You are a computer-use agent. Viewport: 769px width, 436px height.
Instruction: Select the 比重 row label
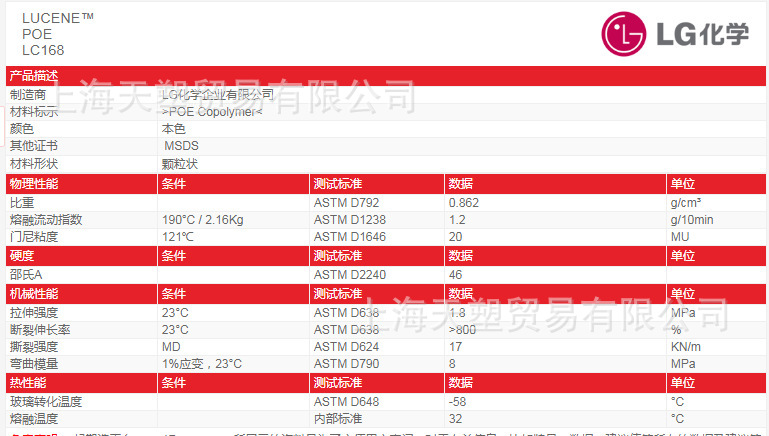(x=22, y=203)
